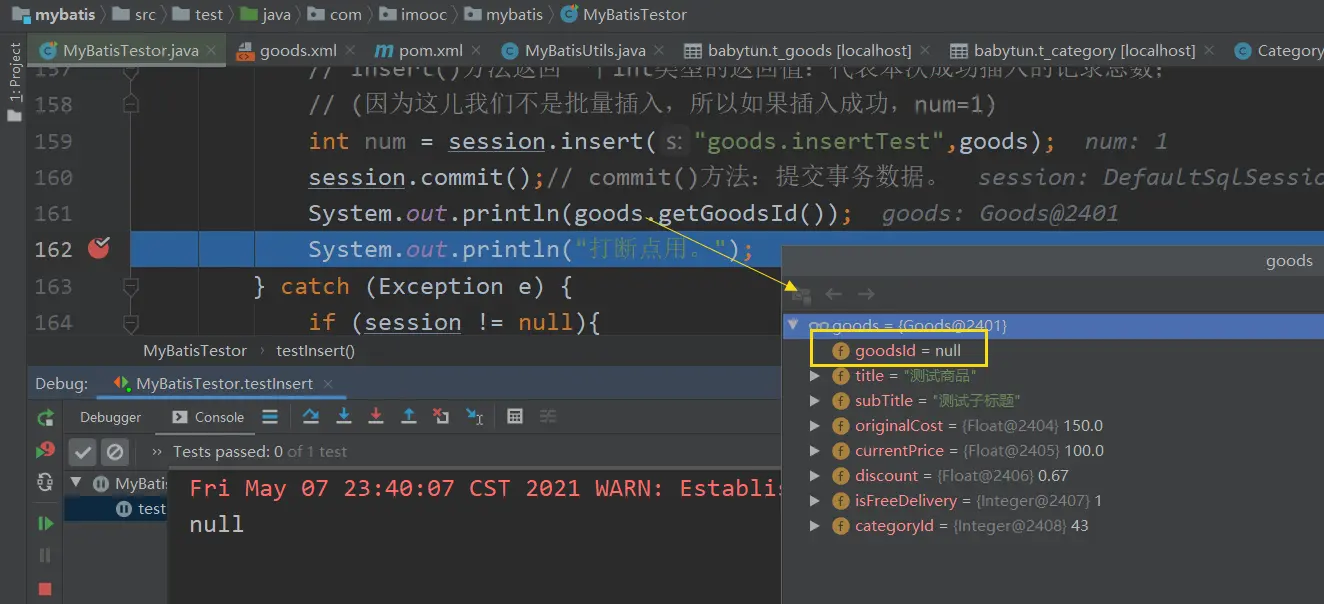Click the Step Over debugger icon
The image size is (1324, 604).
tap(311, 417)
